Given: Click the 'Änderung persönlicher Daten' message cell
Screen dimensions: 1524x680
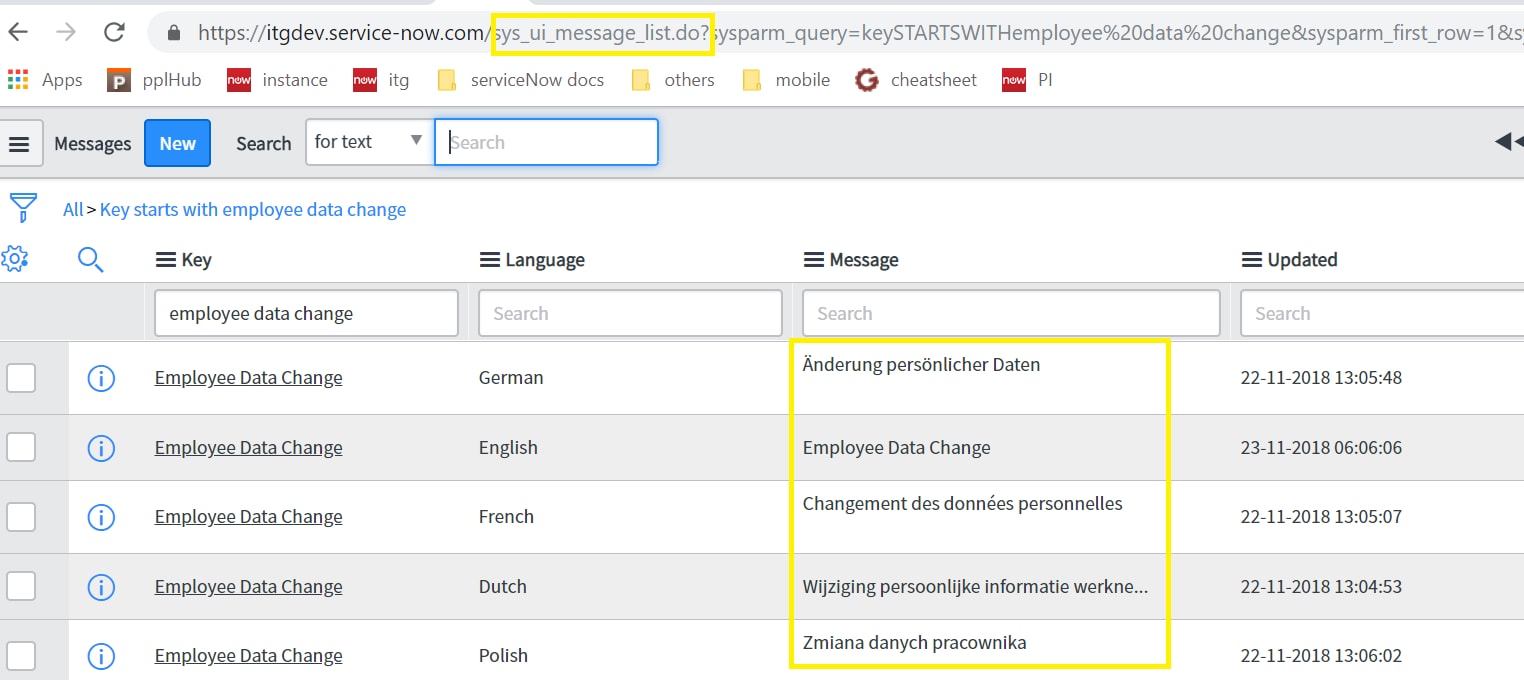Looking at the screenshot, I should pyautogui.click(x=921, y=365).
